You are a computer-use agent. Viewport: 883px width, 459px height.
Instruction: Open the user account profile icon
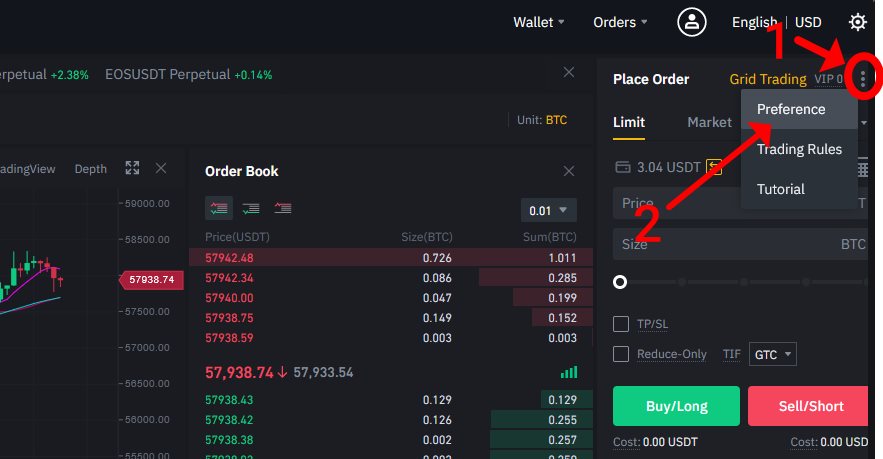[692, 23]
